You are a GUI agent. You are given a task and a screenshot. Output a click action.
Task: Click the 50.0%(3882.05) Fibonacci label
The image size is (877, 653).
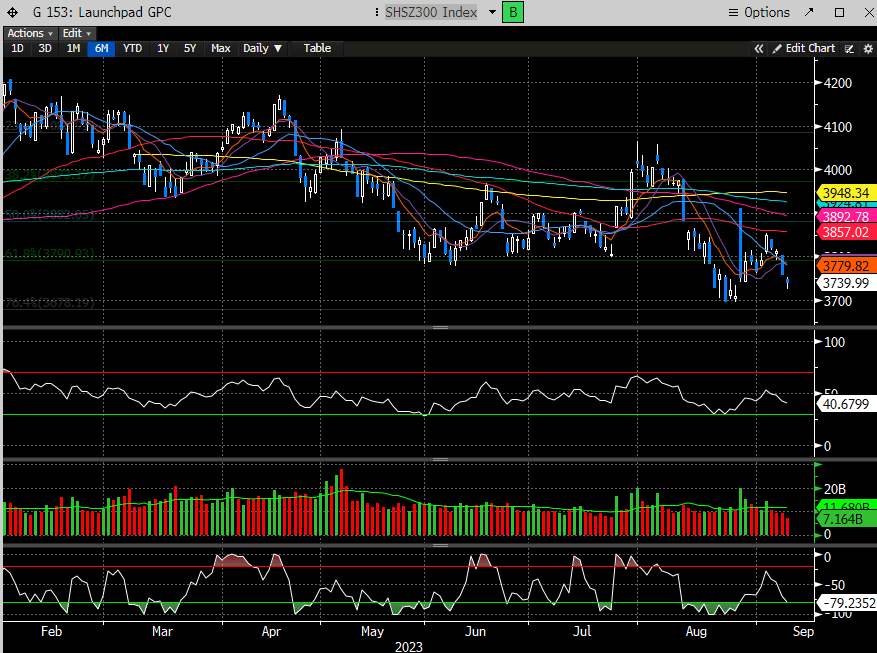[x=49, y=215]
